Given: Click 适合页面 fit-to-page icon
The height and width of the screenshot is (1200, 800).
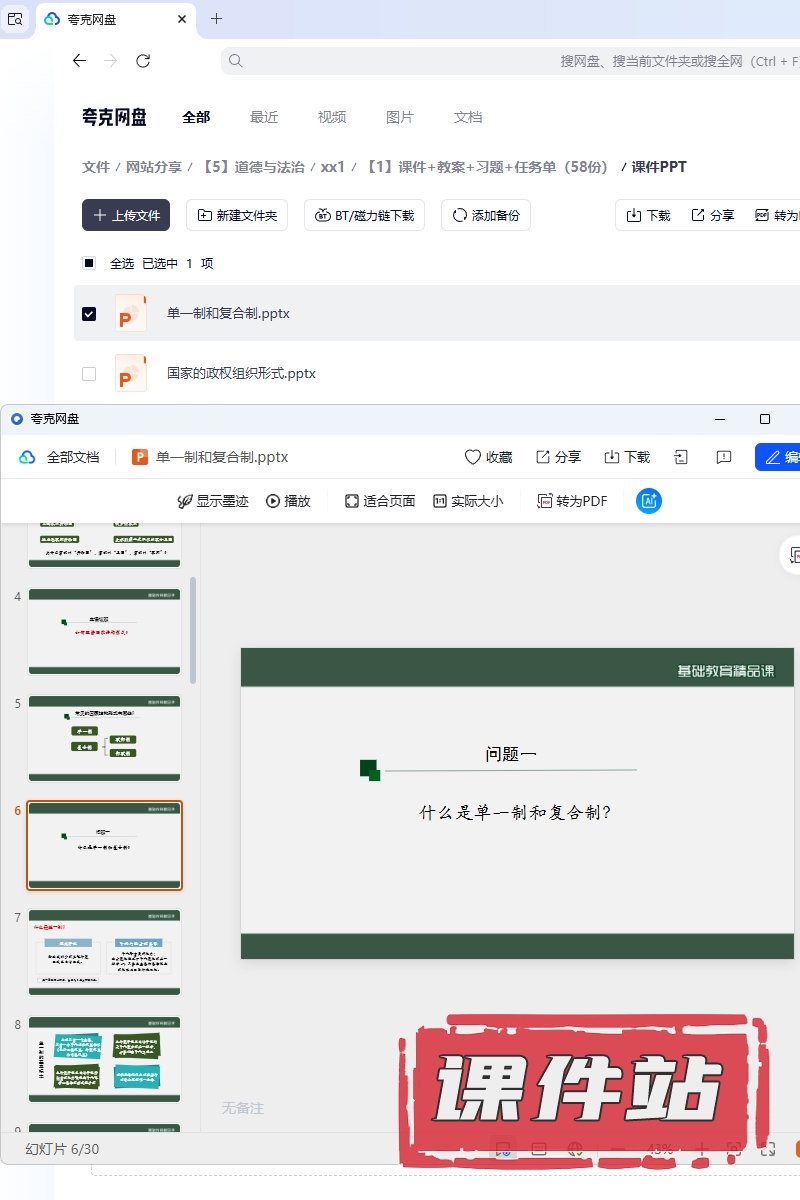Looking at the screenshot, I should pos(352,501).
